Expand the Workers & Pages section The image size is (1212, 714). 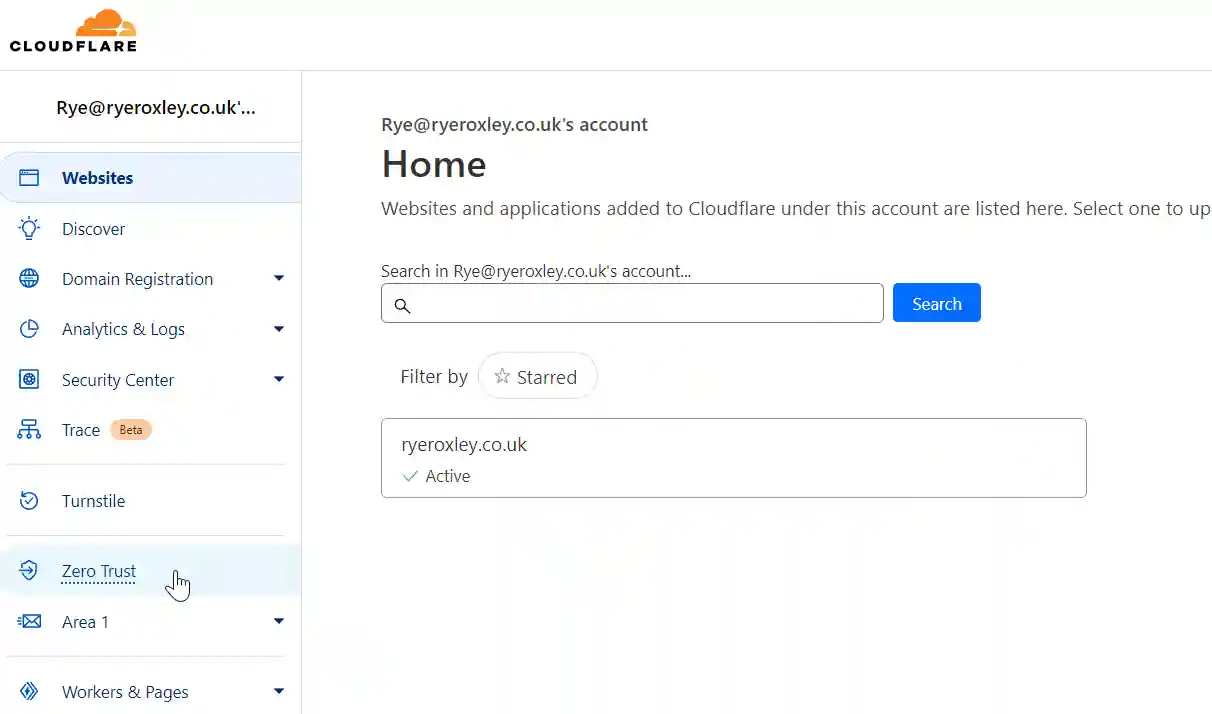[x=278, y=690]
